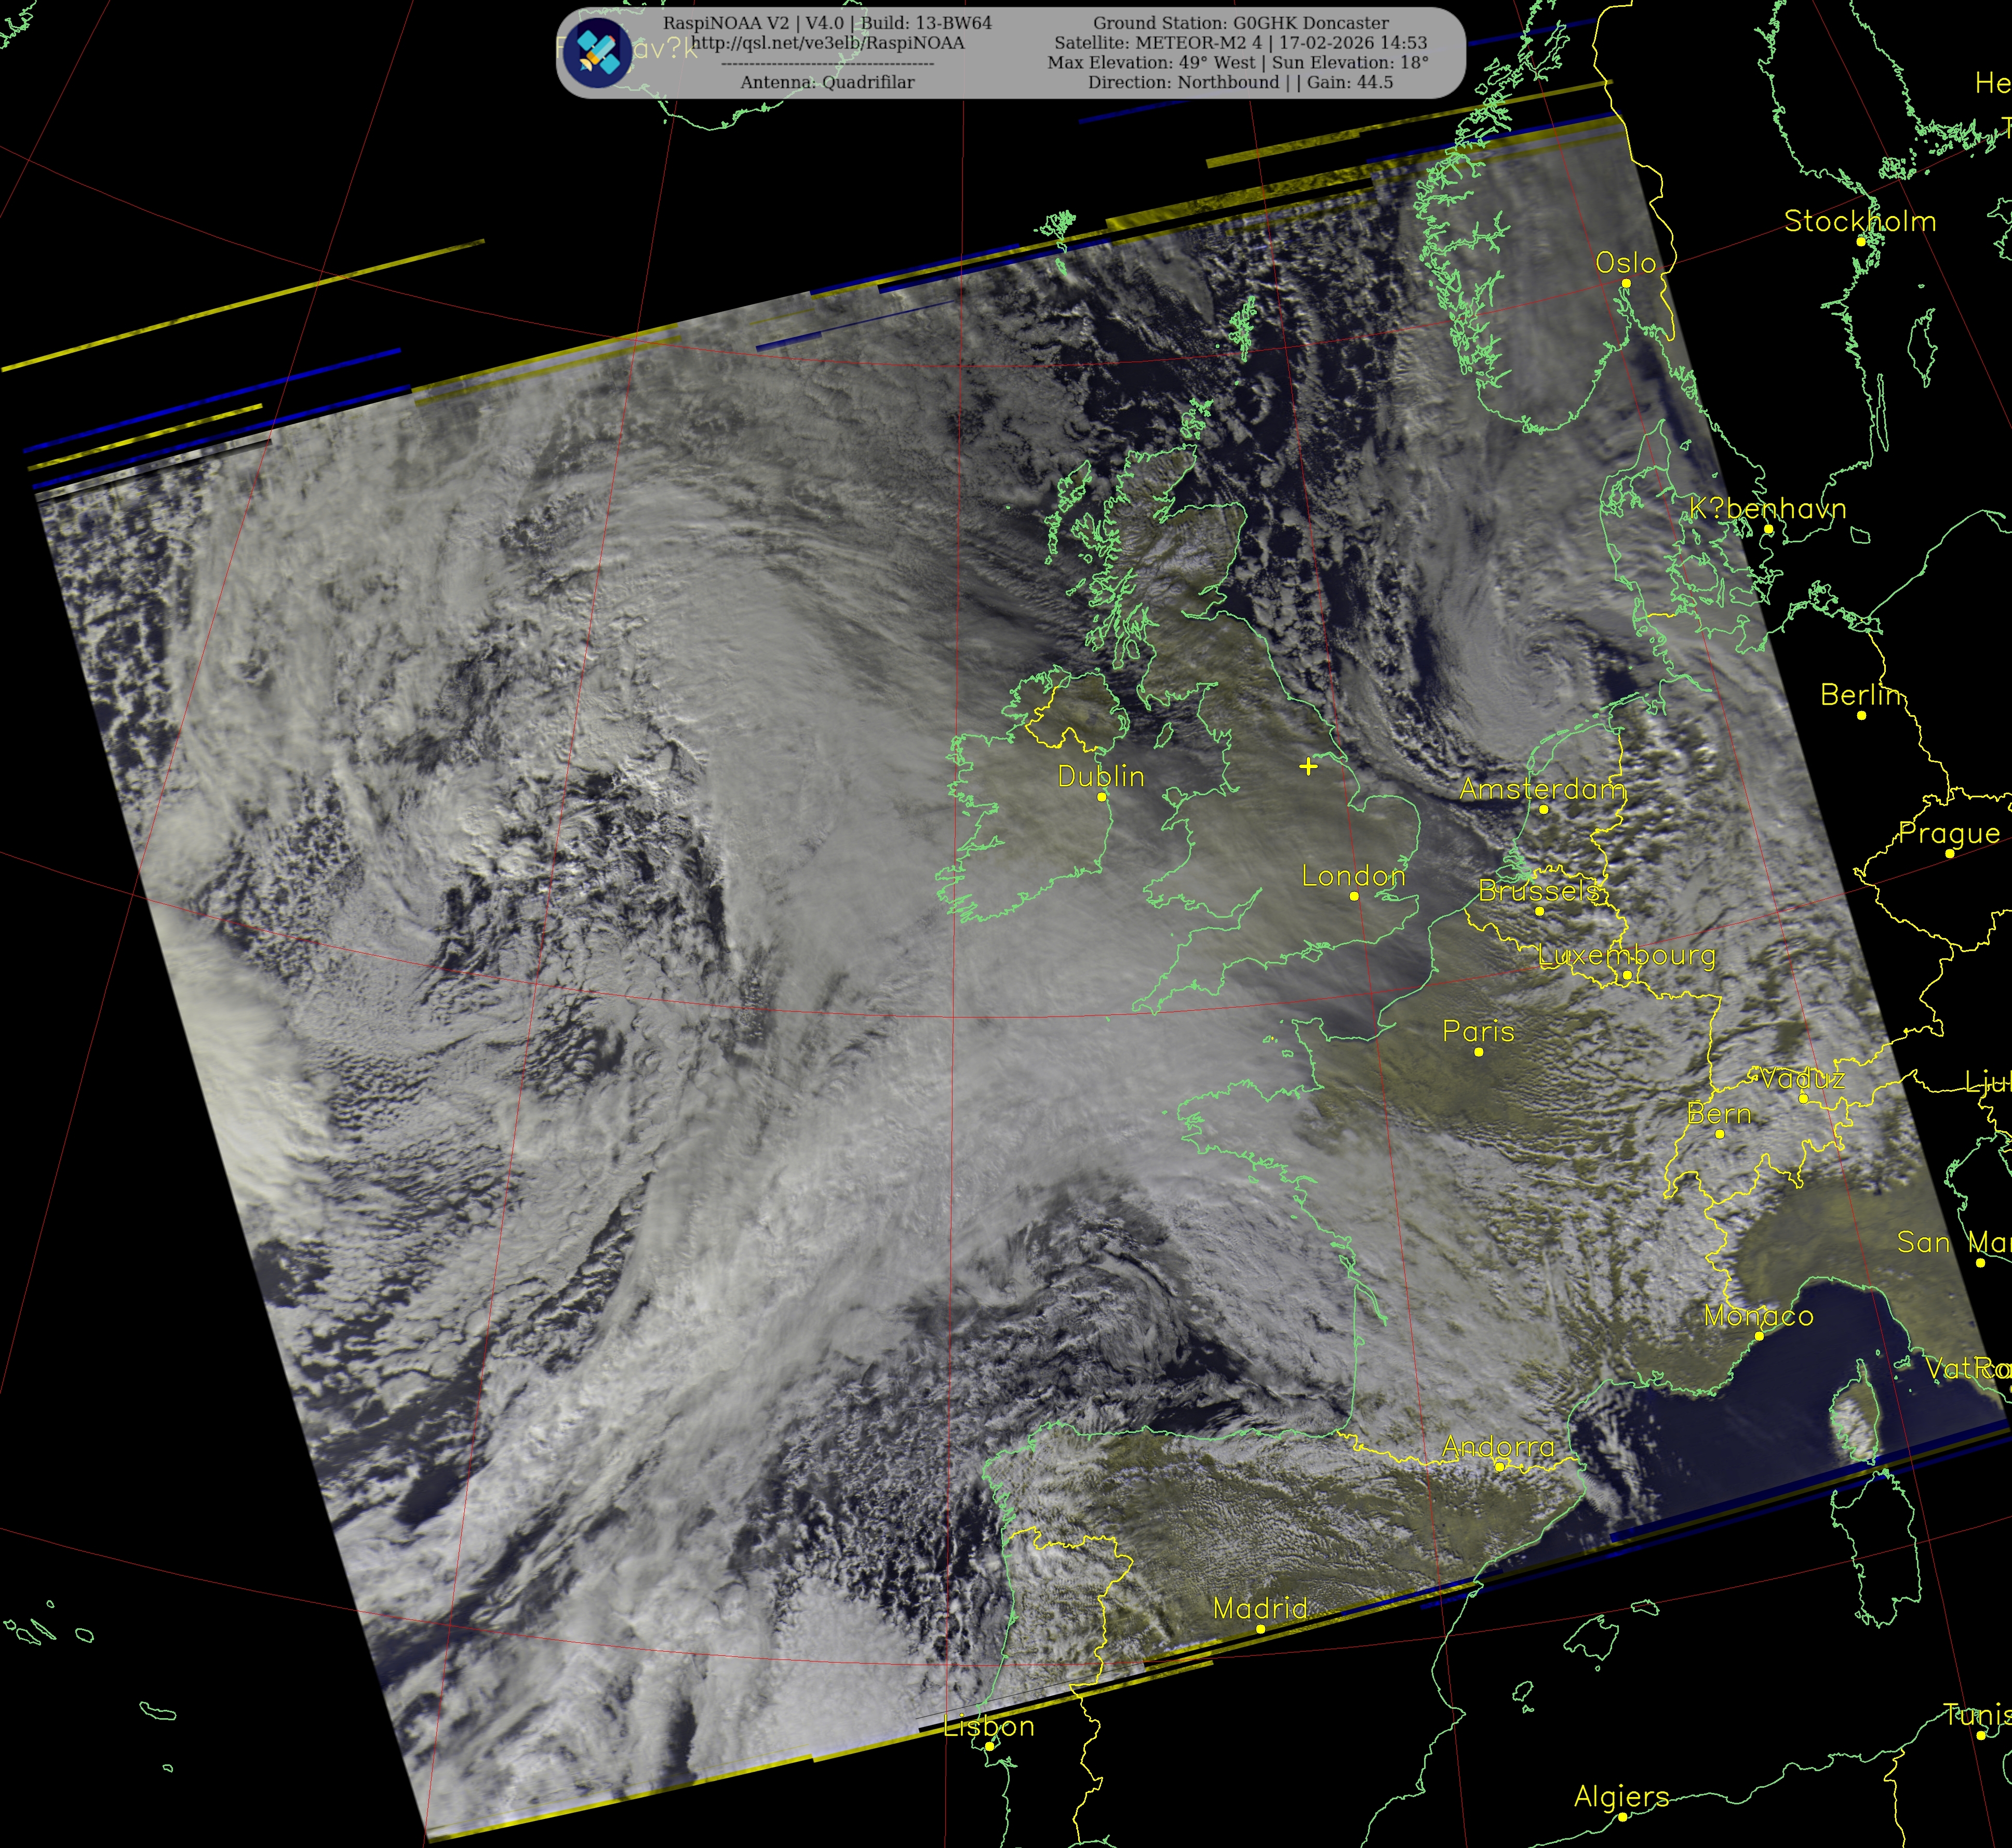Click the Bern city label

tap(1719, 1114)
